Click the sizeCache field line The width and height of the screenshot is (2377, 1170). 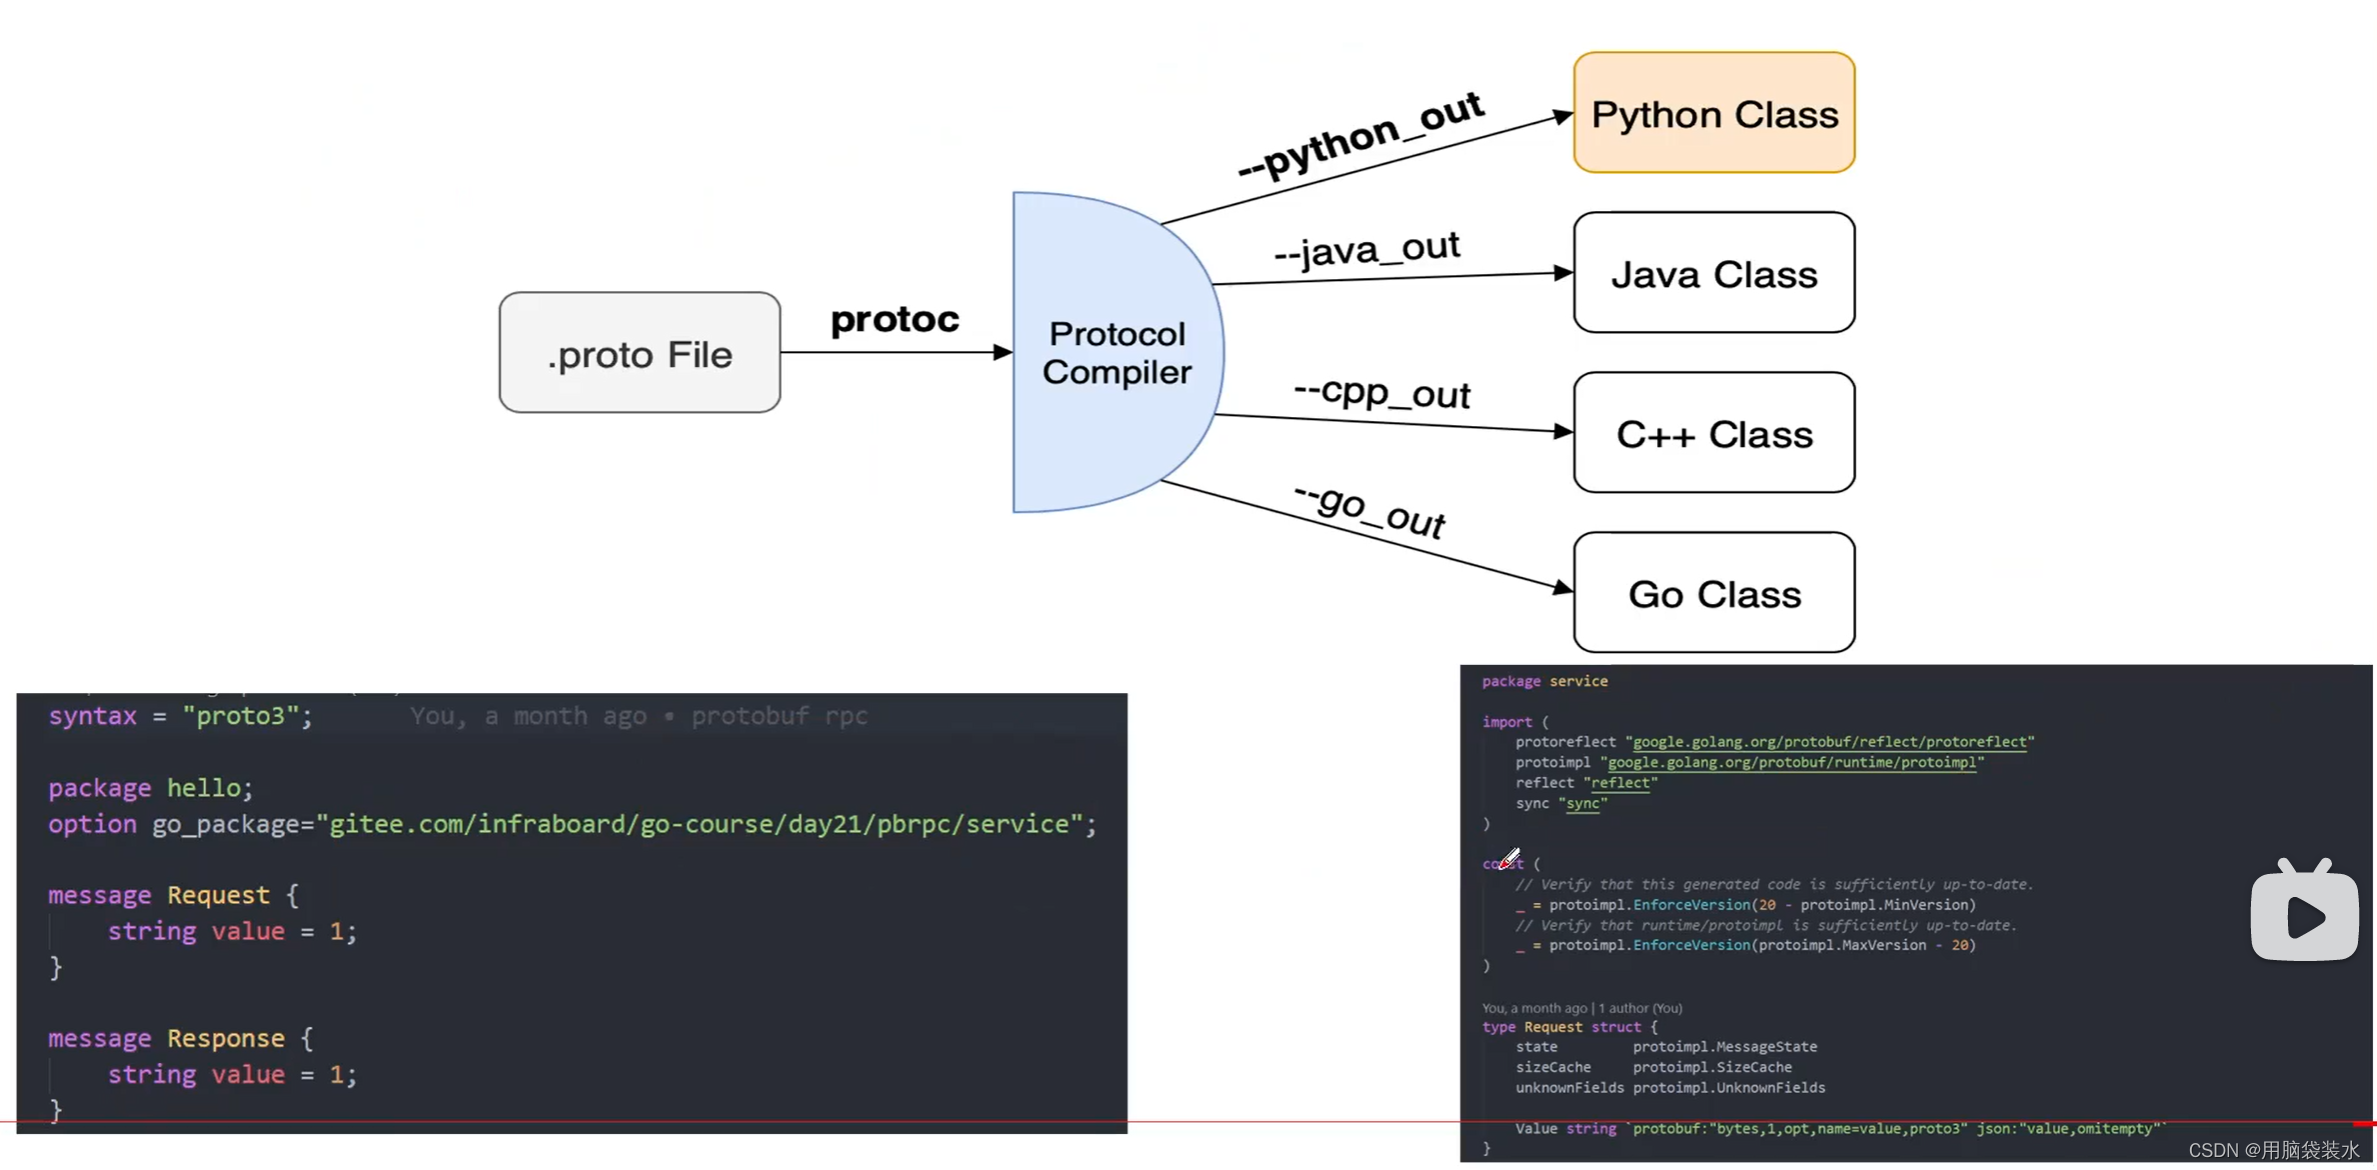point(1654,1067)
